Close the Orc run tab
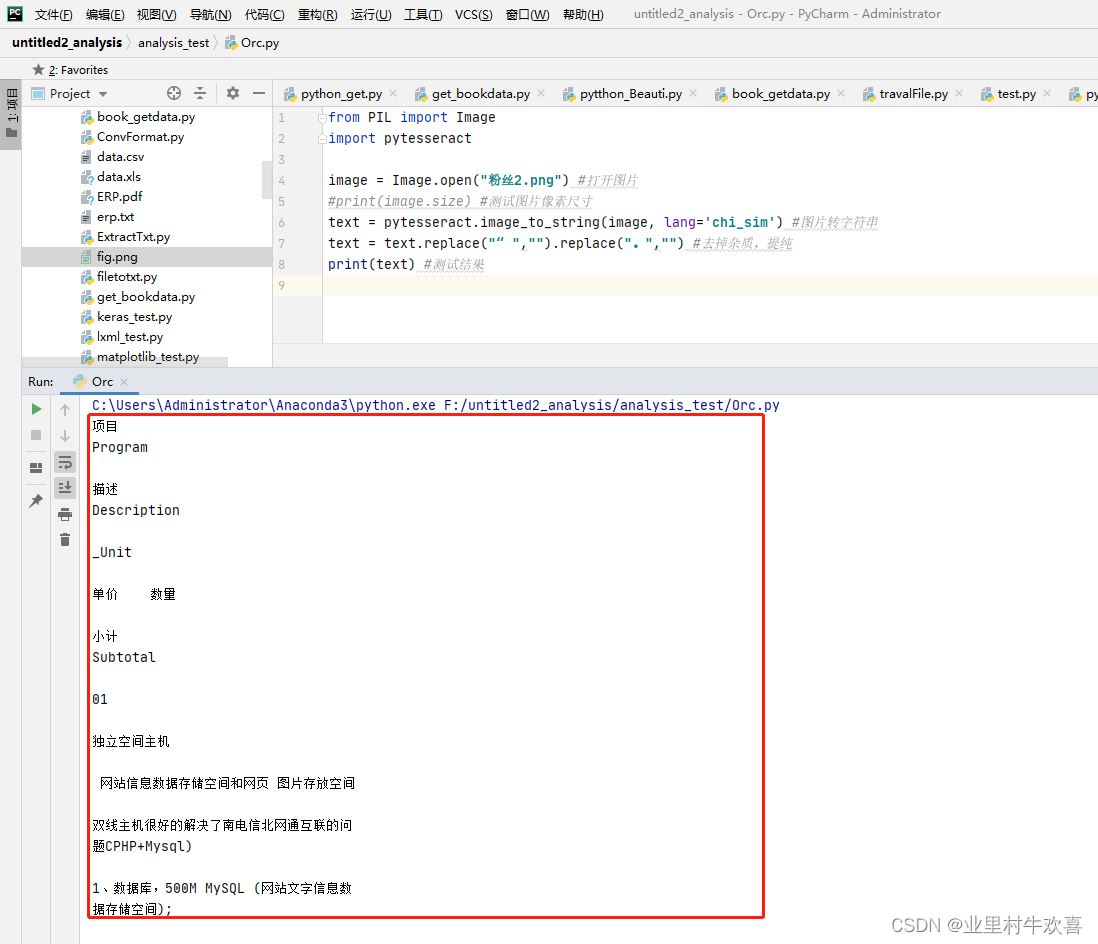Screen dimensions: 1098x944 click(x=125, y=382)
